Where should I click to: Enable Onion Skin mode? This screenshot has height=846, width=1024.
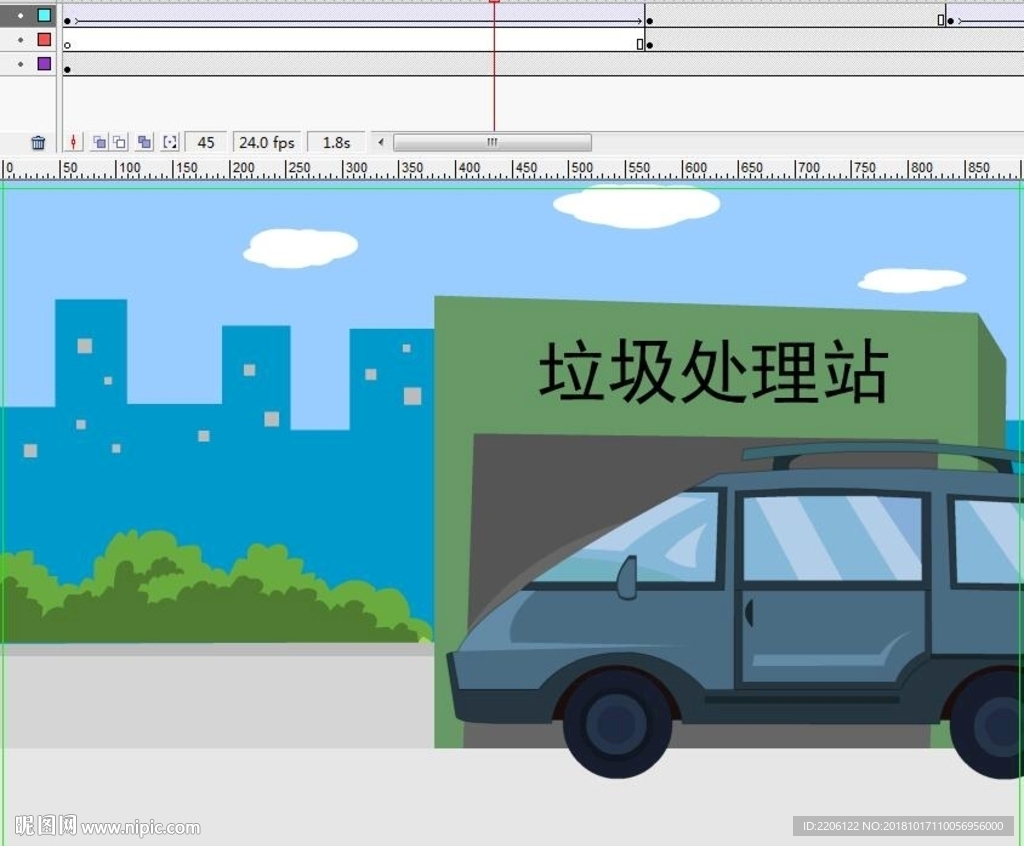tap(98, 142)
